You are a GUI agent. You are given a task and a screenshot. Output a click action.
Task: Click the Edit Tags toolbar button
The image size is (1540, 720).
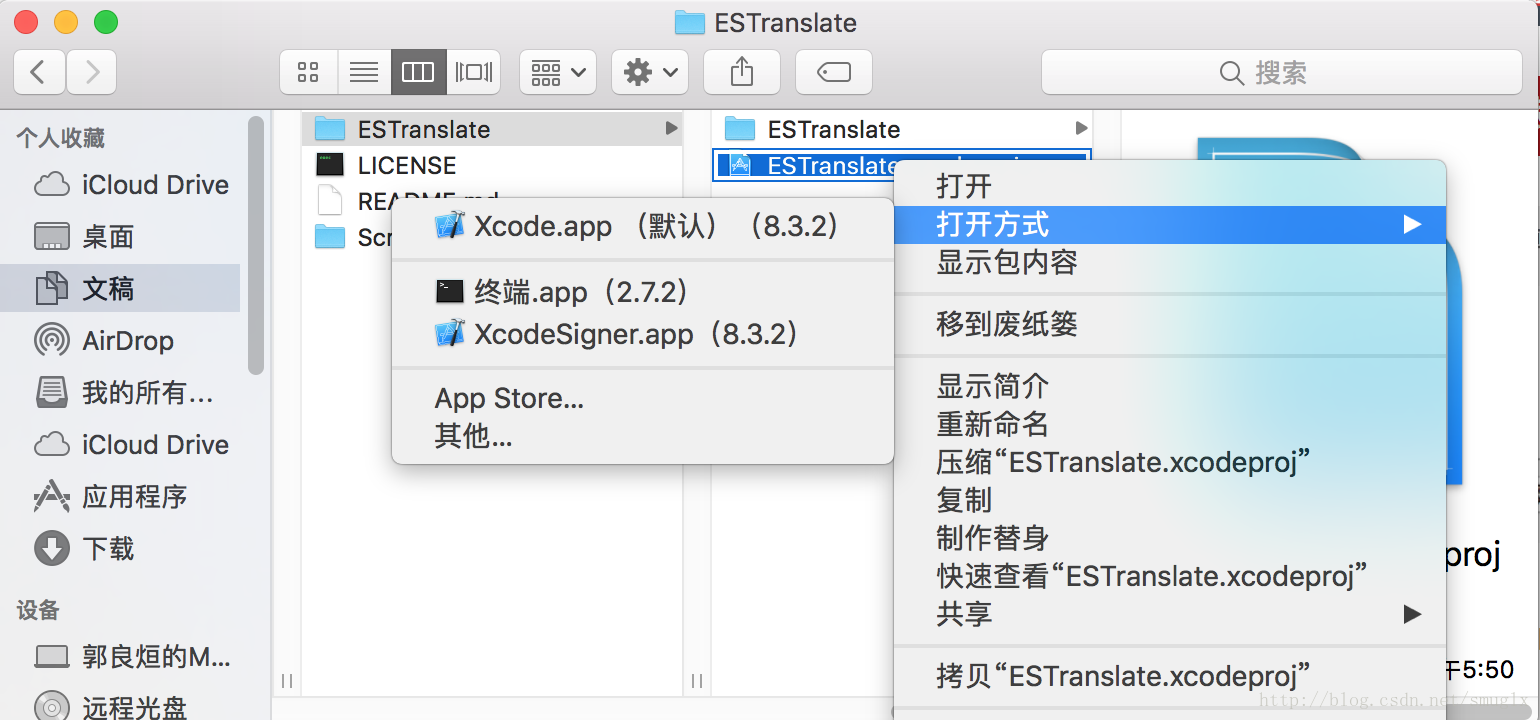pyautogui.click(x=834, y=72)
